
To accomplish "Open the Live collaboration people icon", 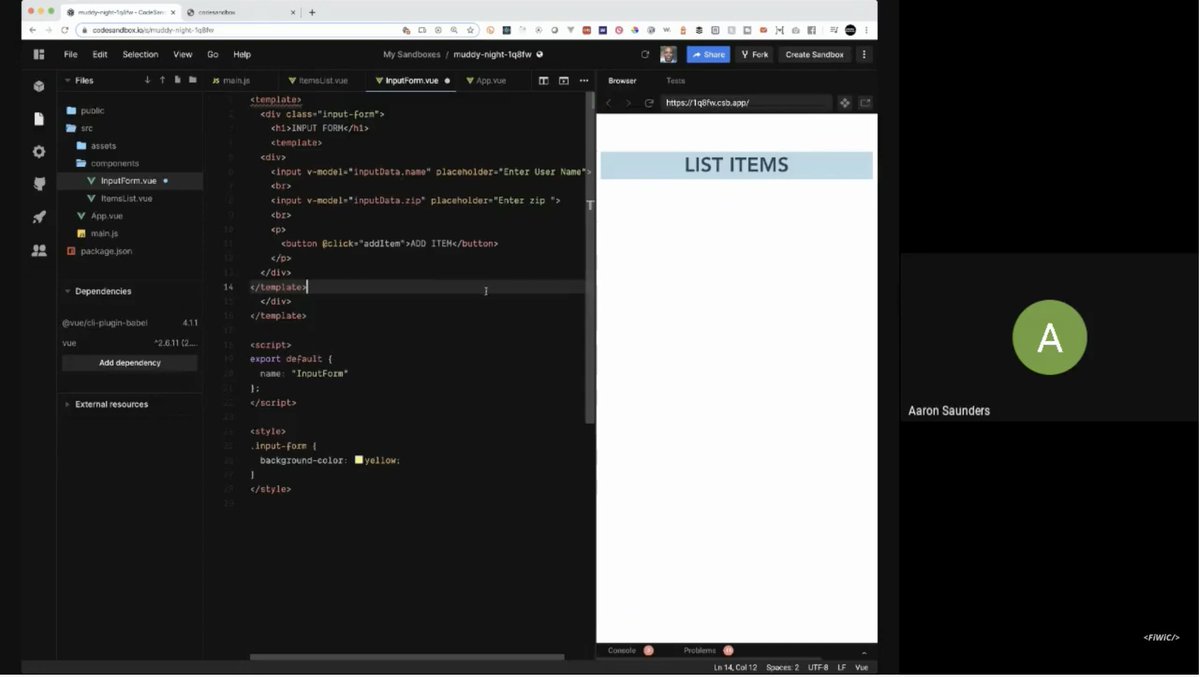I will [39, 251].
